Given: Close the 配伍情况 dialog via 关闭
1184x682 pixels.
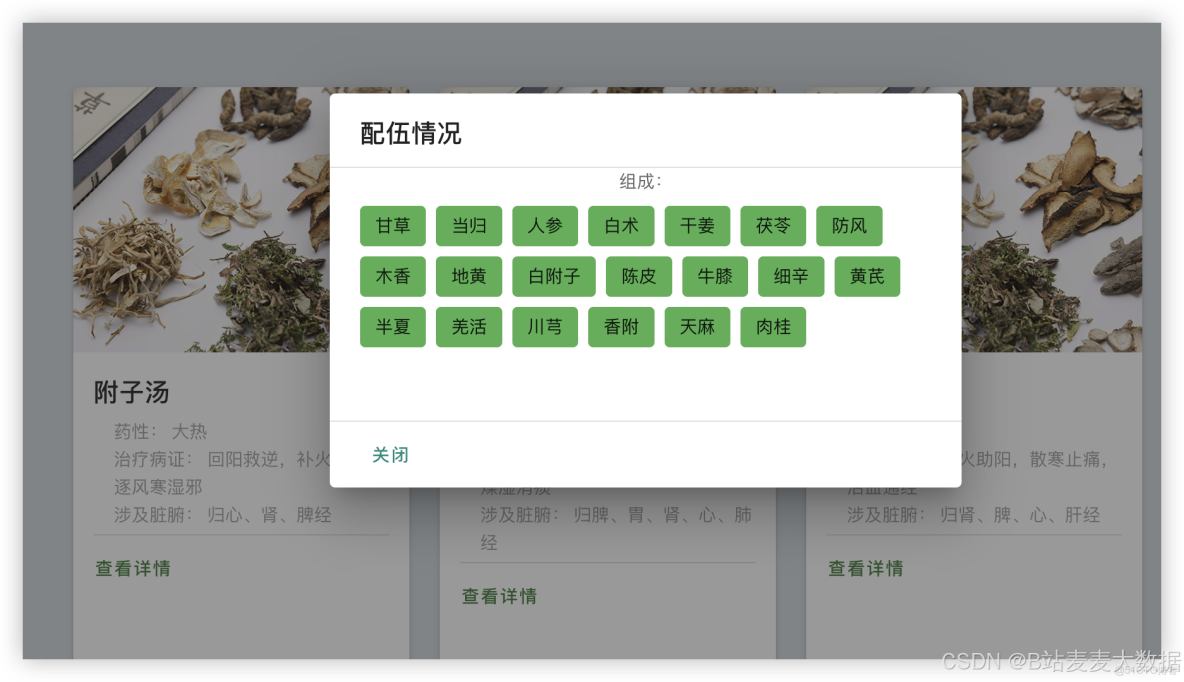Looking at the screenshot, I should point(391,454).
